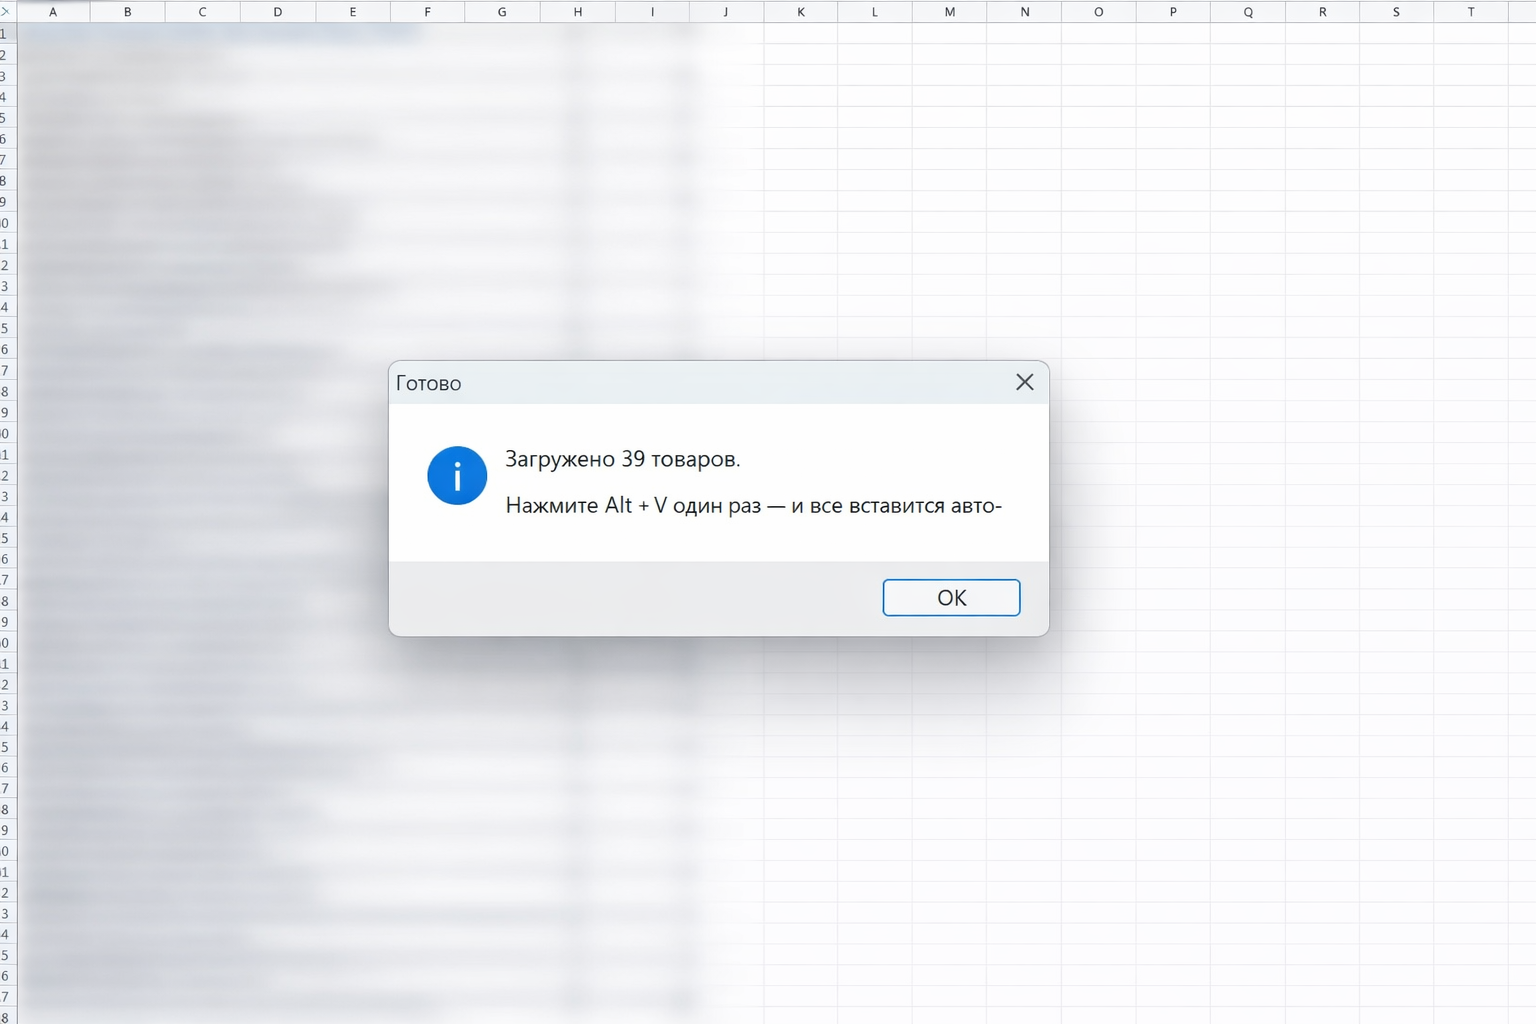Select column S header
The image size is (1536, 1024).
point(1397,12)
